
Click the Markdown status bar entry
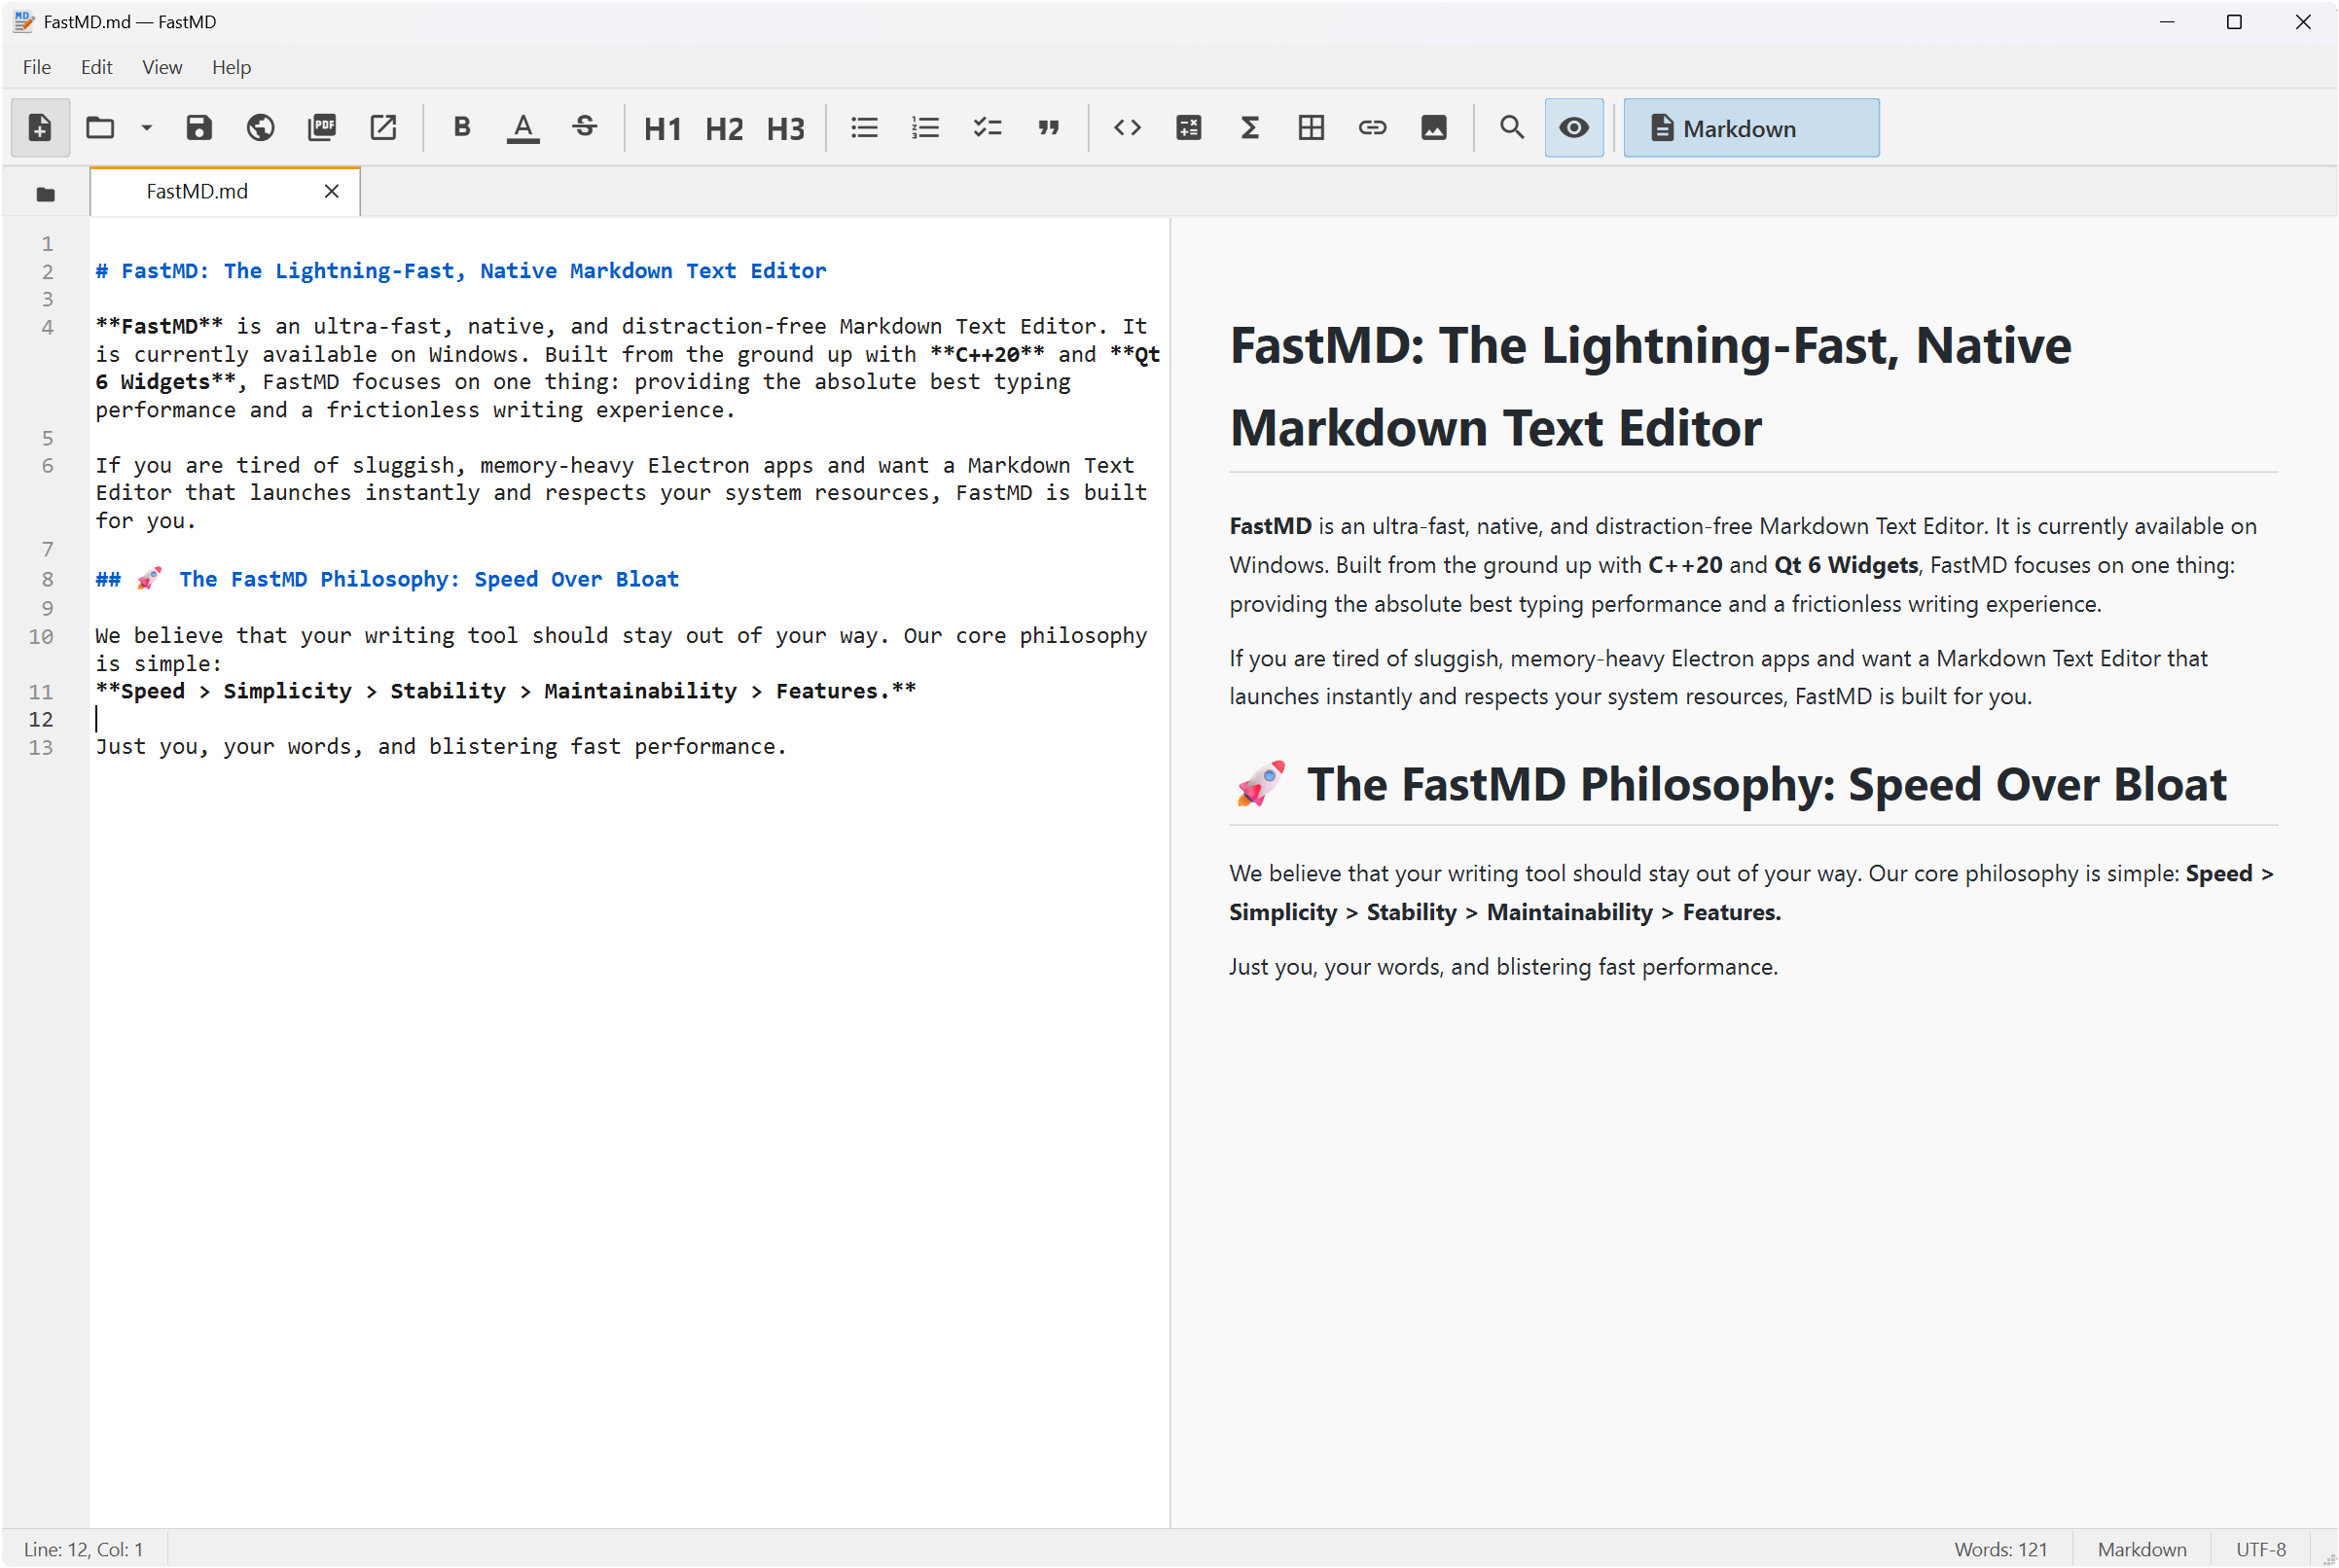(2142, 1549)
